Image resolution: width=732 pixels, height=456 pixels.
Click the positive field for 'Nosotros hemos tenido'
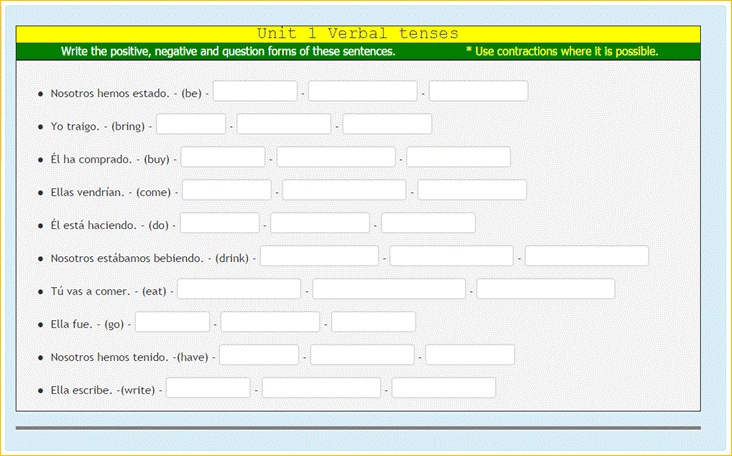[259, 356]
